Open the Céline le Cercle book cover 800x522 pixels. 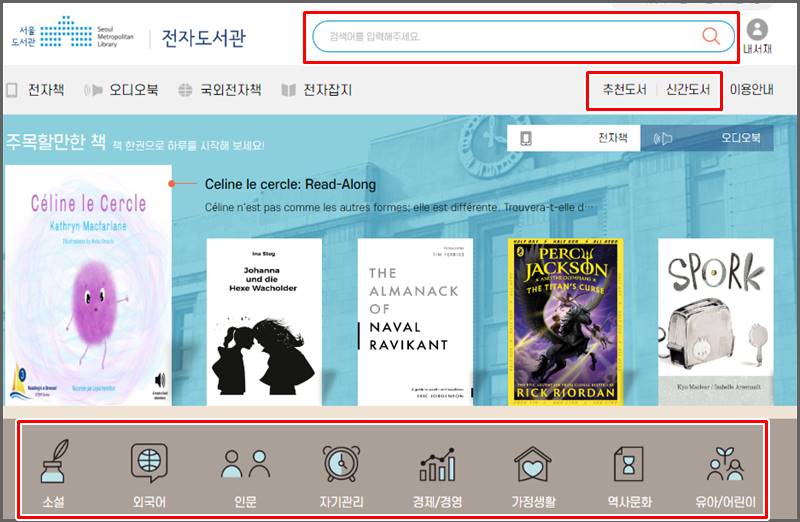(x=88, y=285)
